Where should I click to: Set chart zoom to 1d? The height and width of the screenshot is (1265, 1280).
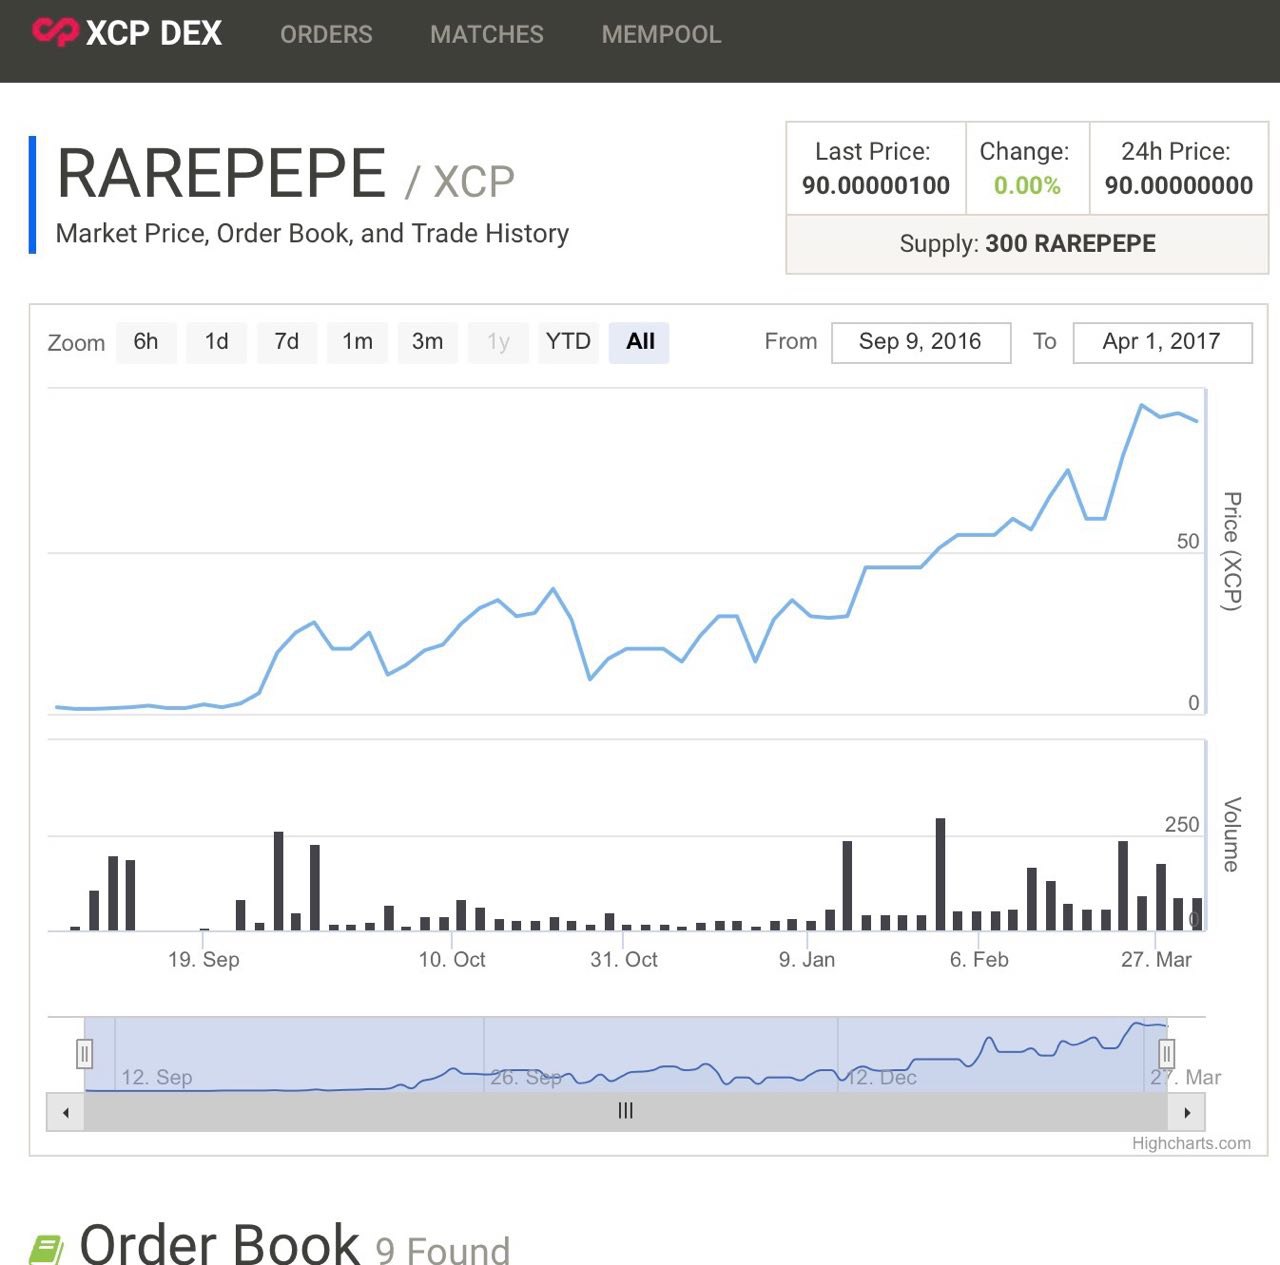[217, 342]
